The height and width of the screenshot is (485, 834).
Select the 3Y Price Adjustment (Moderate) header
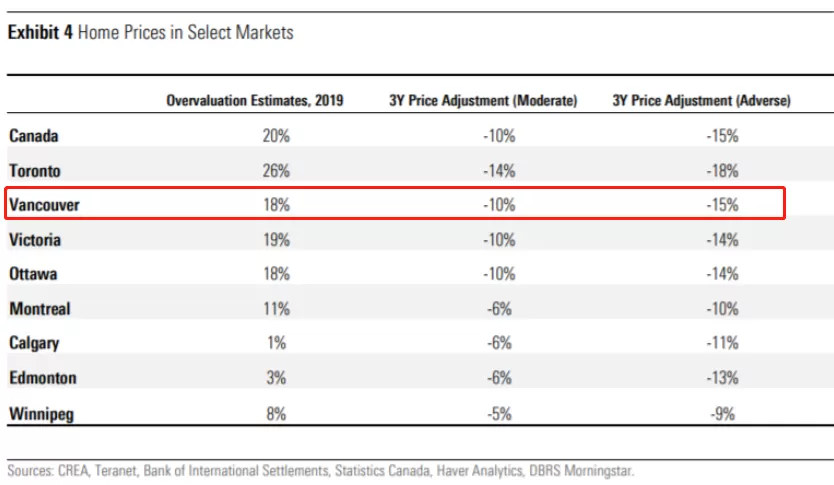click(x=483, y=101)
